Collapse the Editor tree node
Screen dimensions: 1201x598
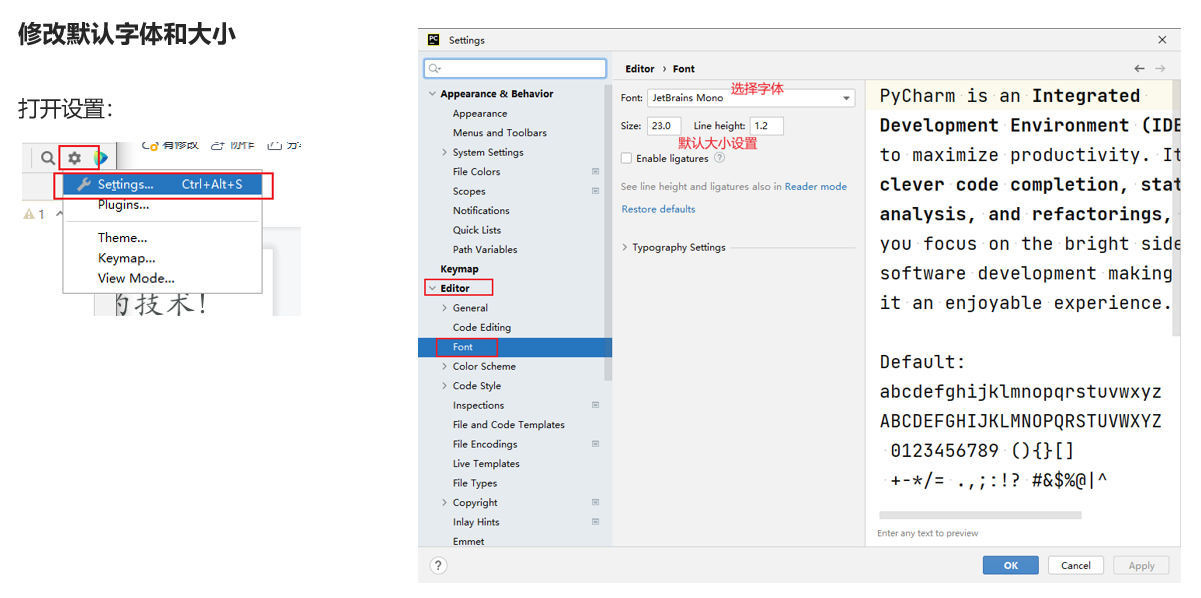coord(432,289)
